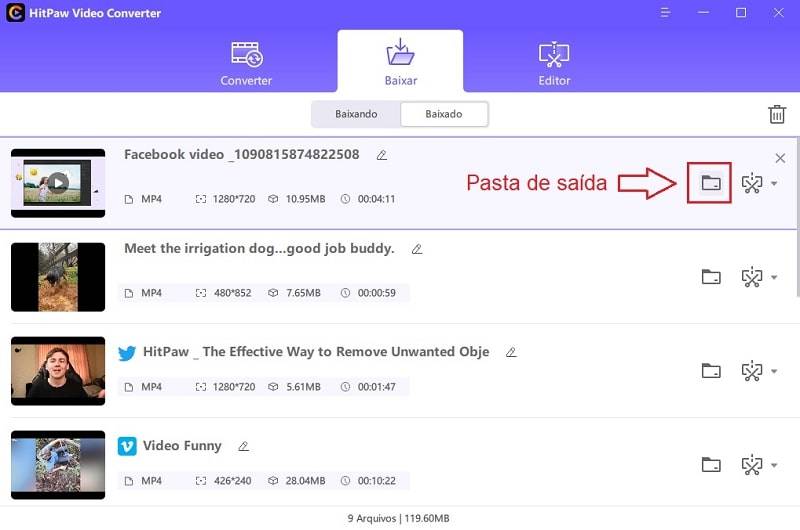Edit HitPaw Twitter video with the scissors icon
Screen dimensions: 800x530
[752, 371]
